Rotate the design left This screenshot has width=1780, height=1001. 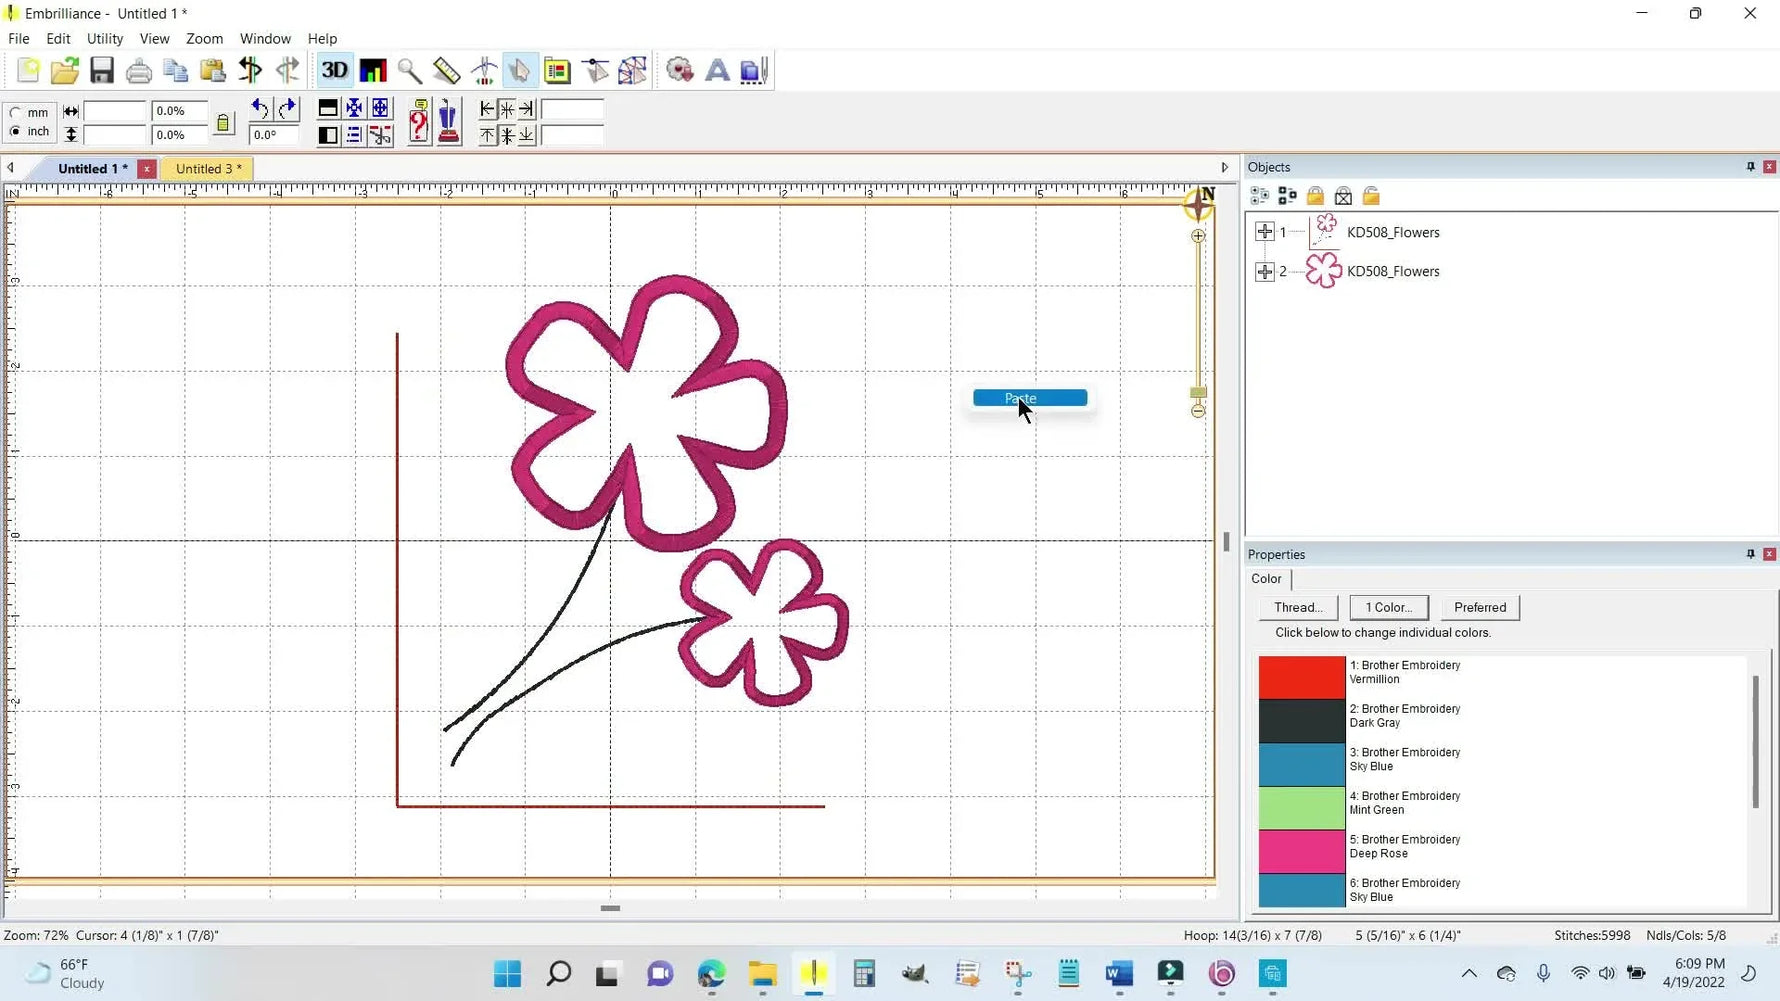click(x=260, y=108)
